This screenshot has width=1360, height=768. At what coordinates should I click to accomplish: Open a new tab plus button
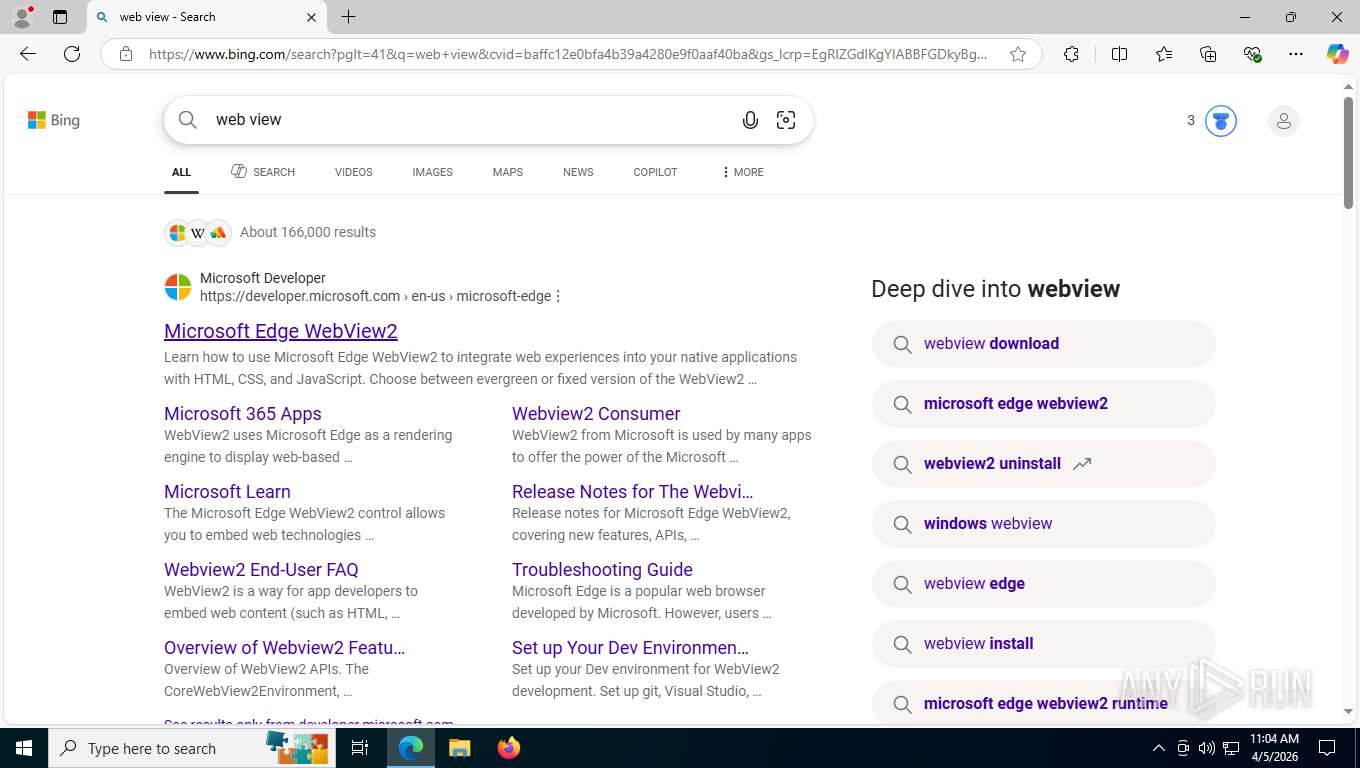point(348,17)
